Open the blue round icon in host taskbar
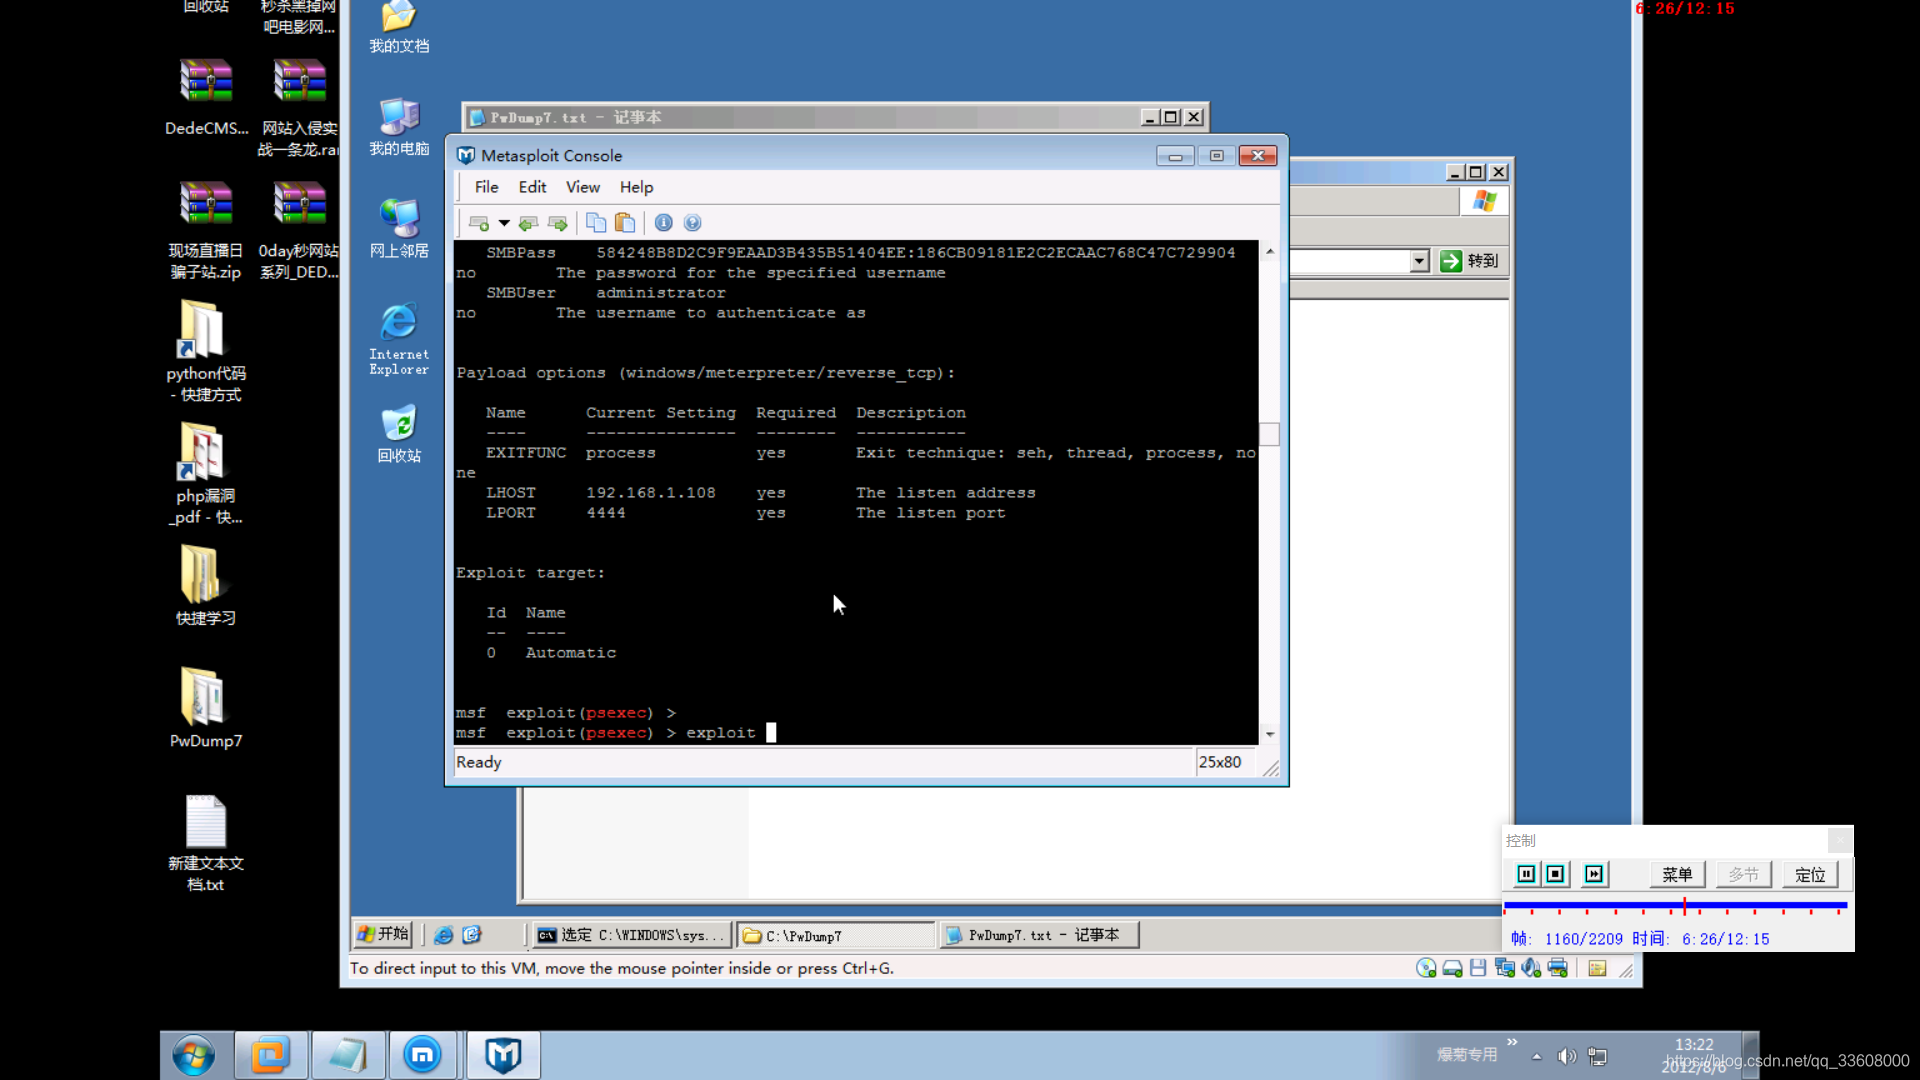Viewport: 1920px width, 1080px height. [x=423, y=1056]
